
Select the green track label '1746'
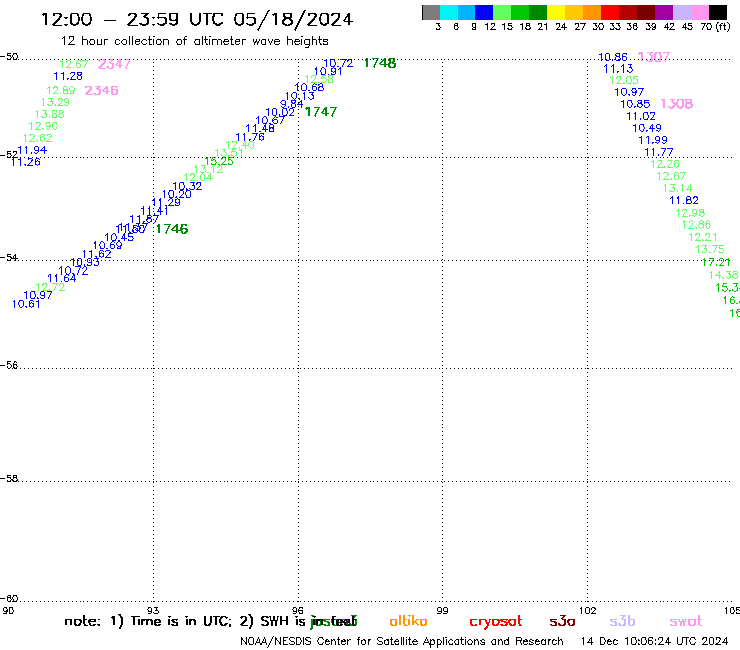point(172,229)
